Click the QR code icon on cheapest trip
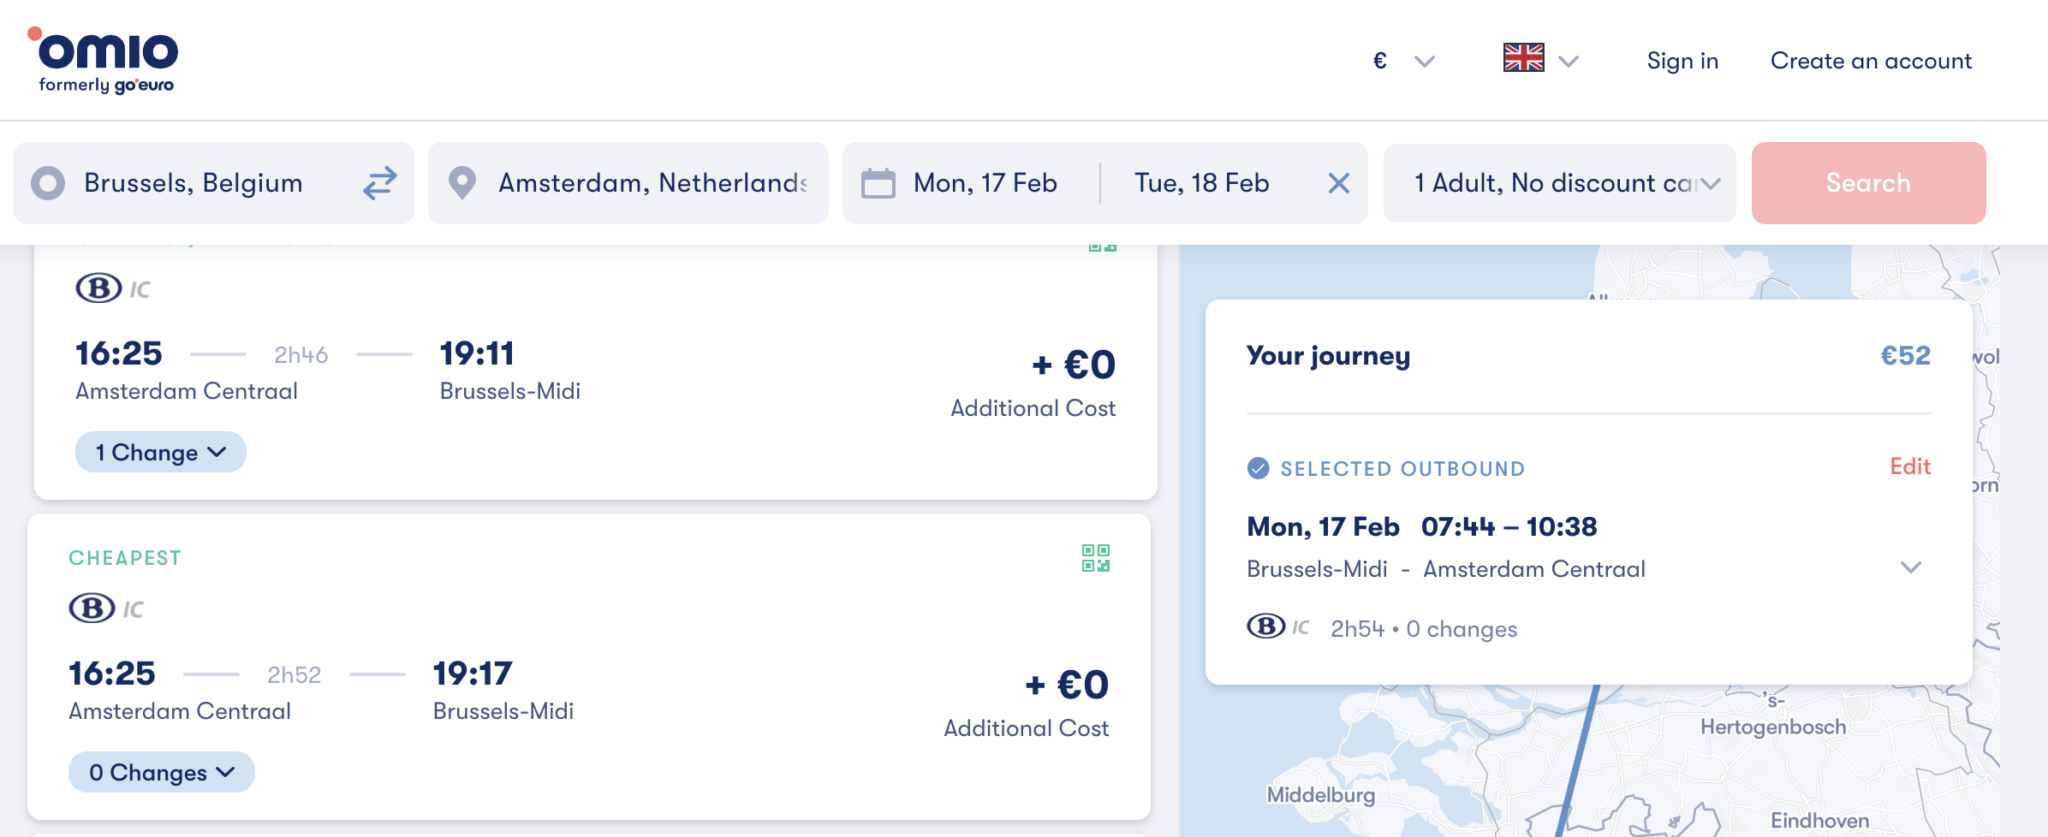The width and height of the screenshot is (2048, 837). 1095,558
